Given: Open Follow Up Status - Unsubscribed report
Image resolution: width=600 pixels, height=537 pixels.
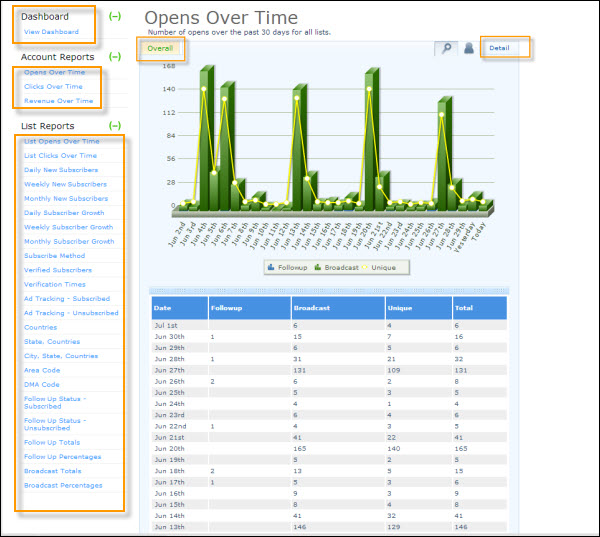Looking at the screenshot, I should click(x=55, y=424).
